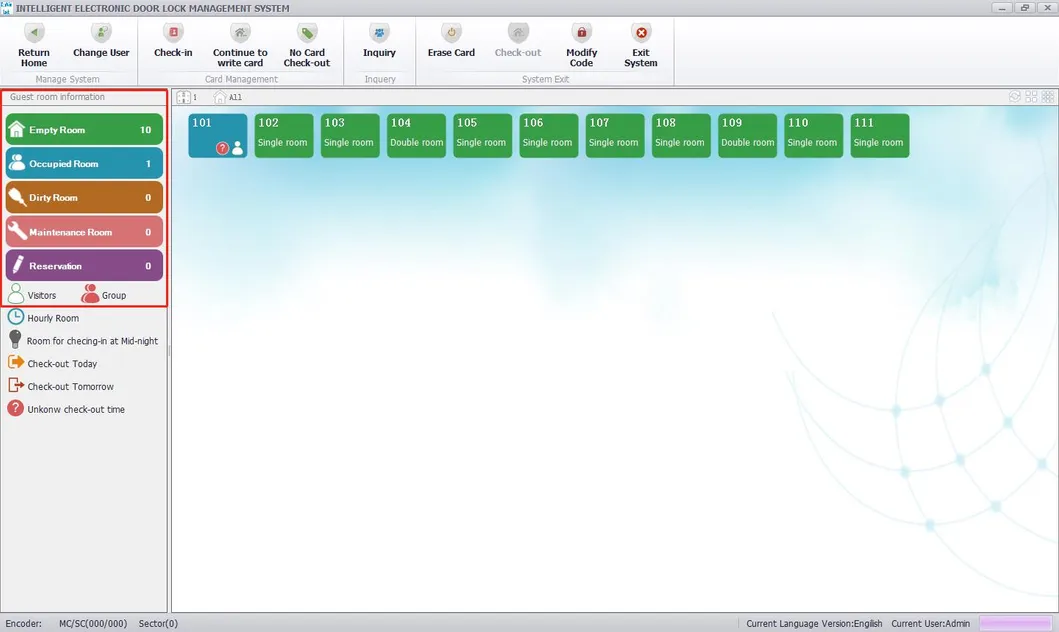Screen dimensions: 1059x632
Task: Select the floor 1 tab
Action: 187,97
